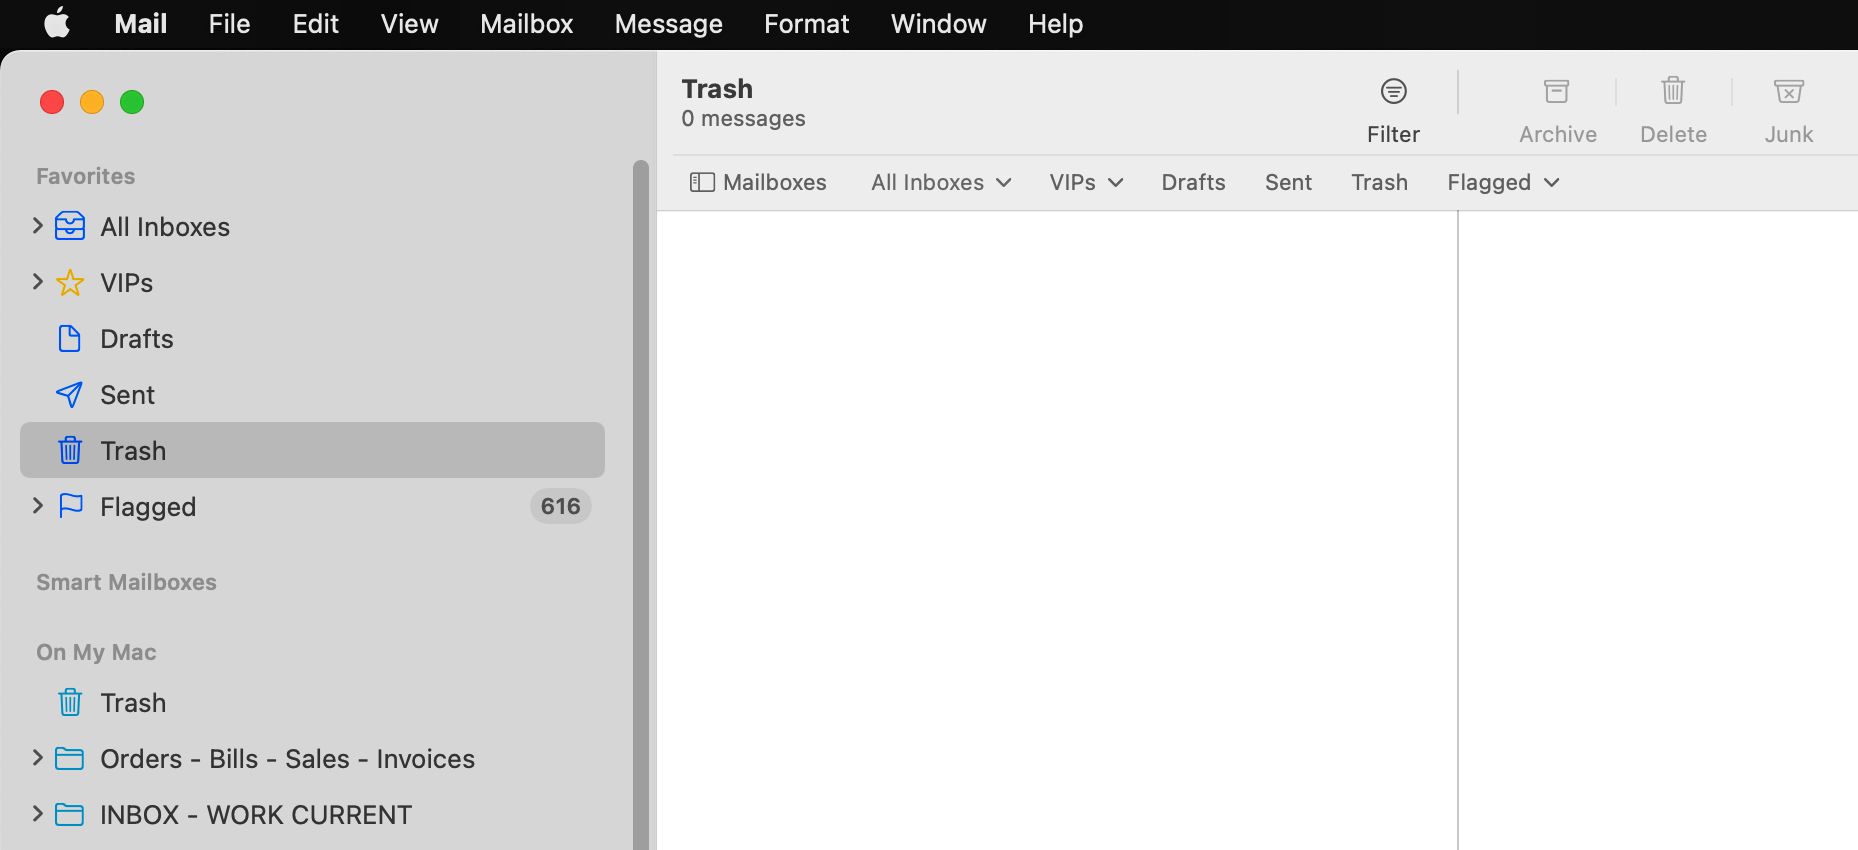Click the sidebar vertical scrollbar
Screen dimensions: 1858x850
pyautogui.click(x=641, y=504)
